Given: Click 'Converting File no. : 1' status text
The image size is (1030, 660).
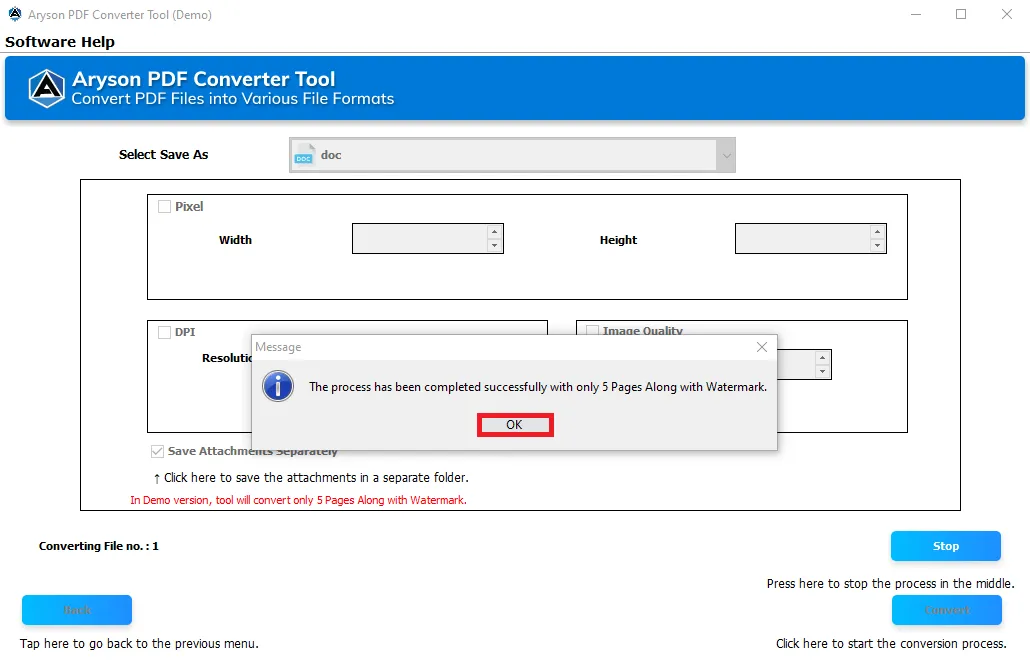Looking at the screenshot, I should point(99,546).
